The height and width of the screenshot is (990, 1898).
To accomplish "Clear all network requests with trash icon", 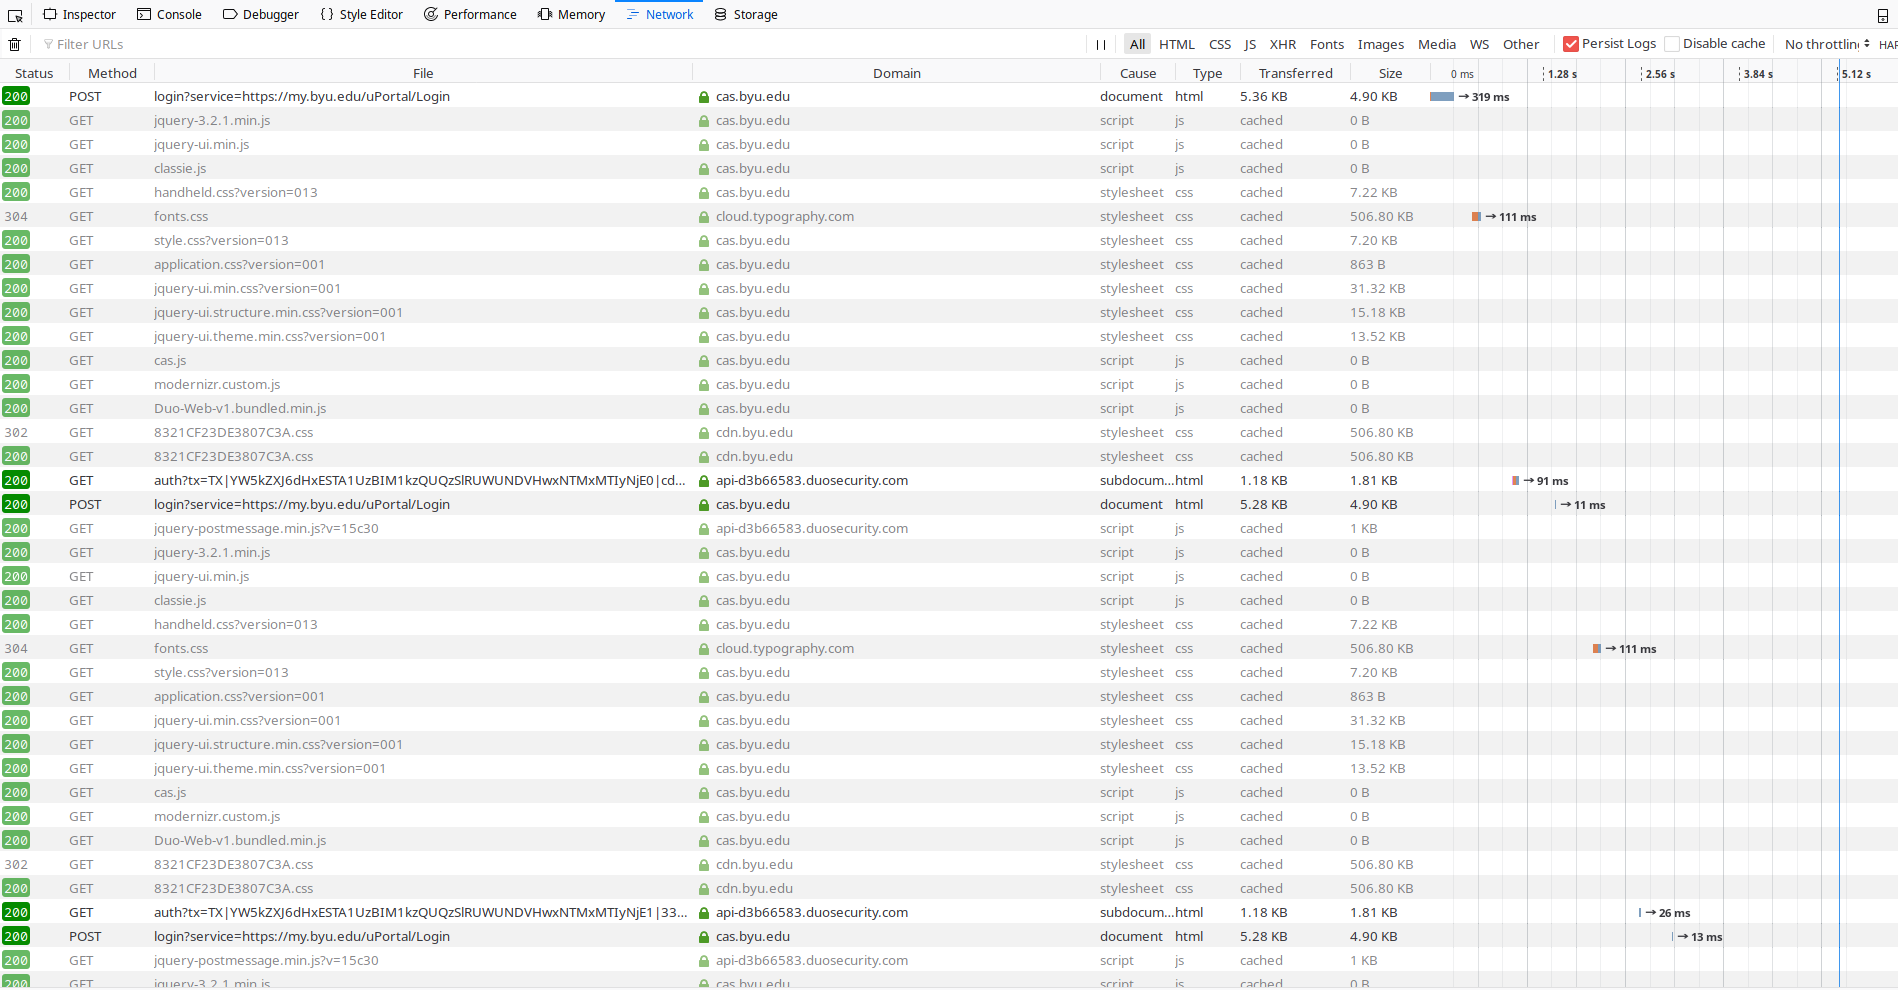I will pyautogui.click(x=14, y=44).
